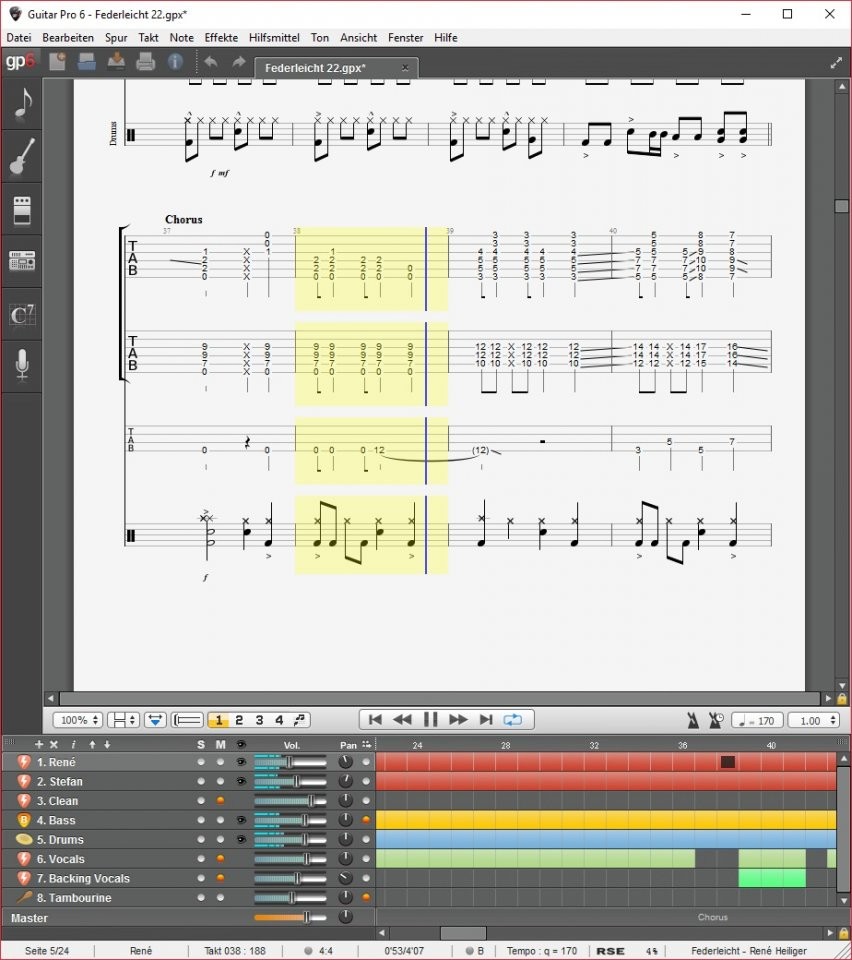Click the Drums track cymbal icon

coord(23,839)
